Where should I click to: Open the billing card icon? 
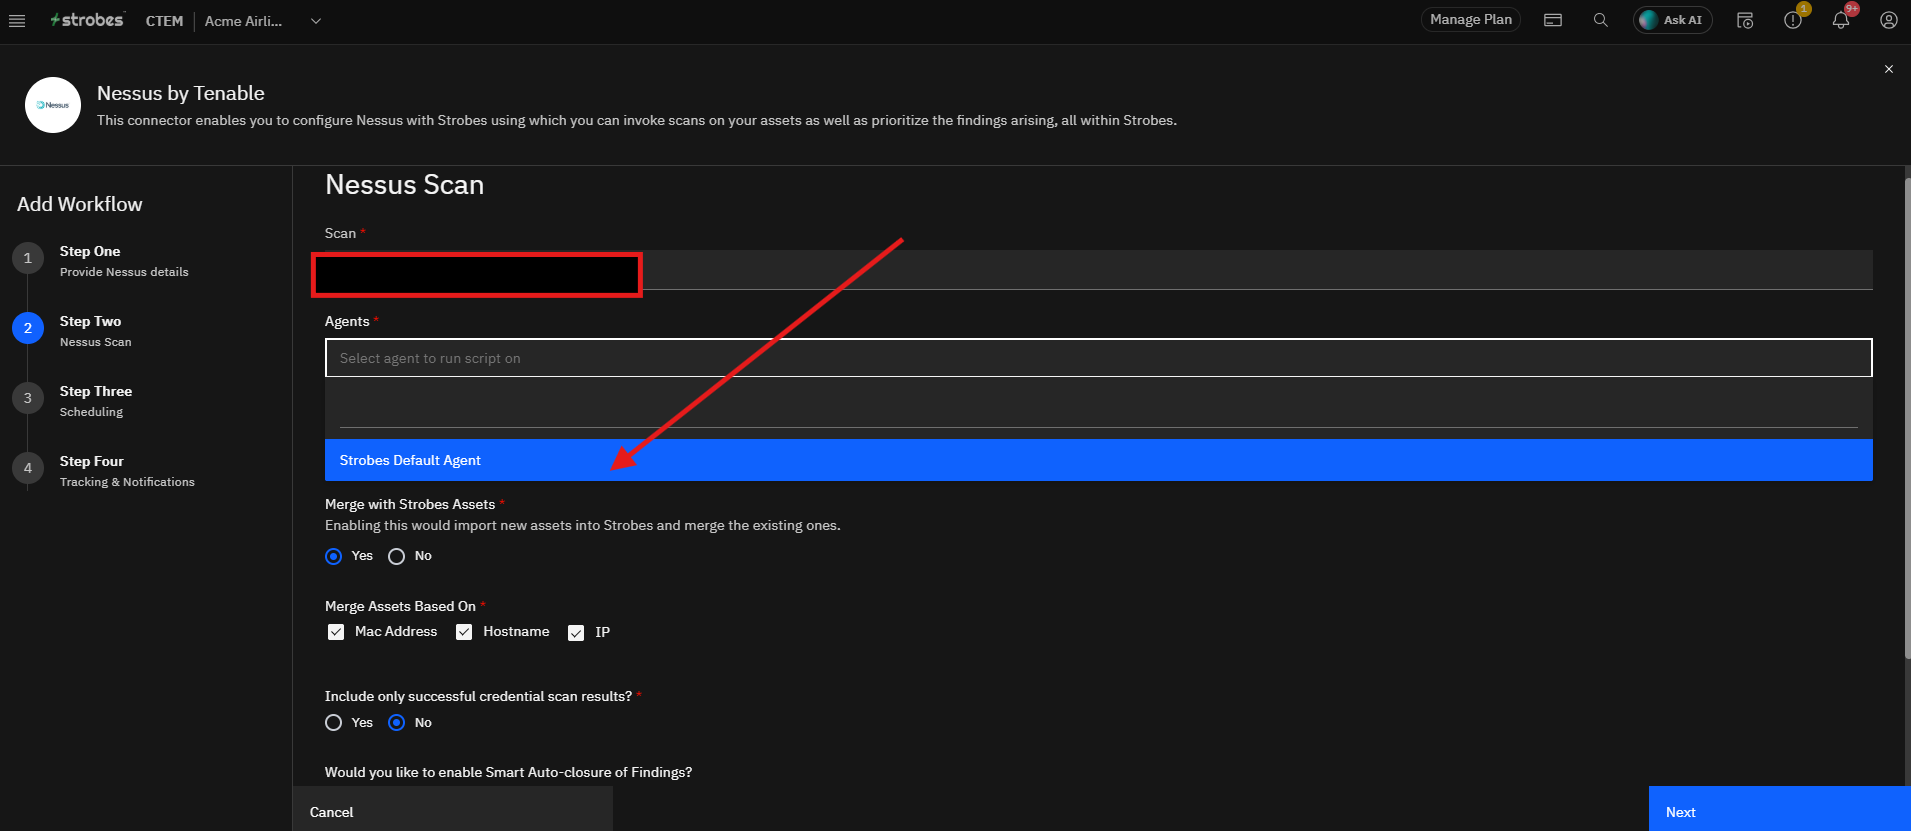point(1553,20)
